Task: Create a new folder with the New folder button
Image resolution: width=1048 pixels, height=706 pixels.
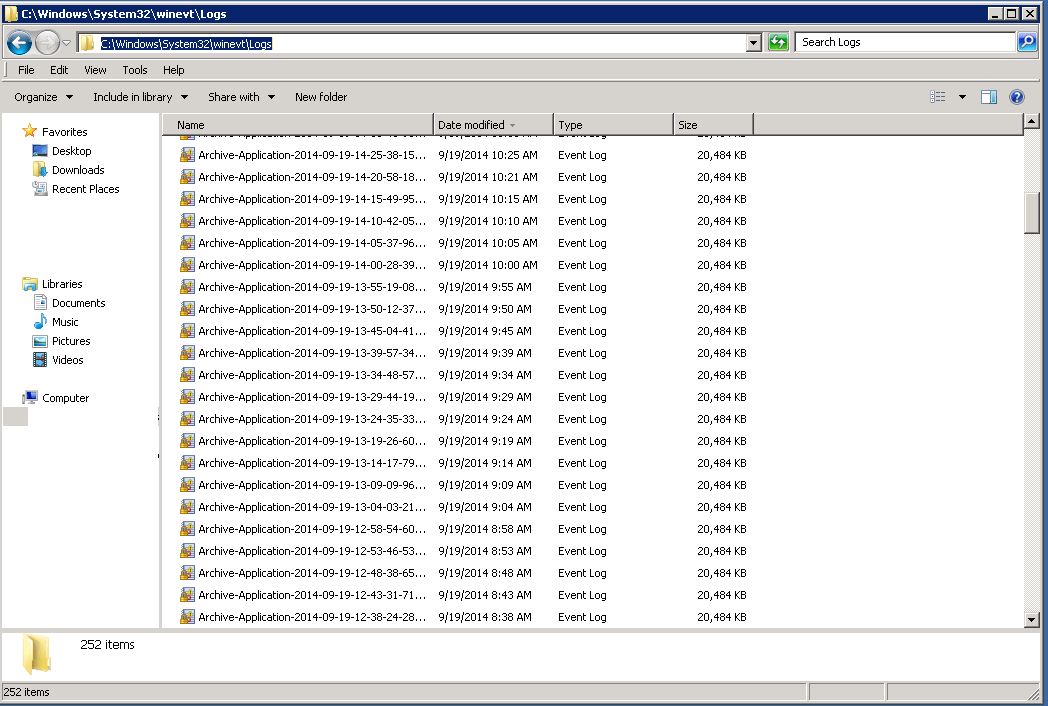Action: click(320, 96)
